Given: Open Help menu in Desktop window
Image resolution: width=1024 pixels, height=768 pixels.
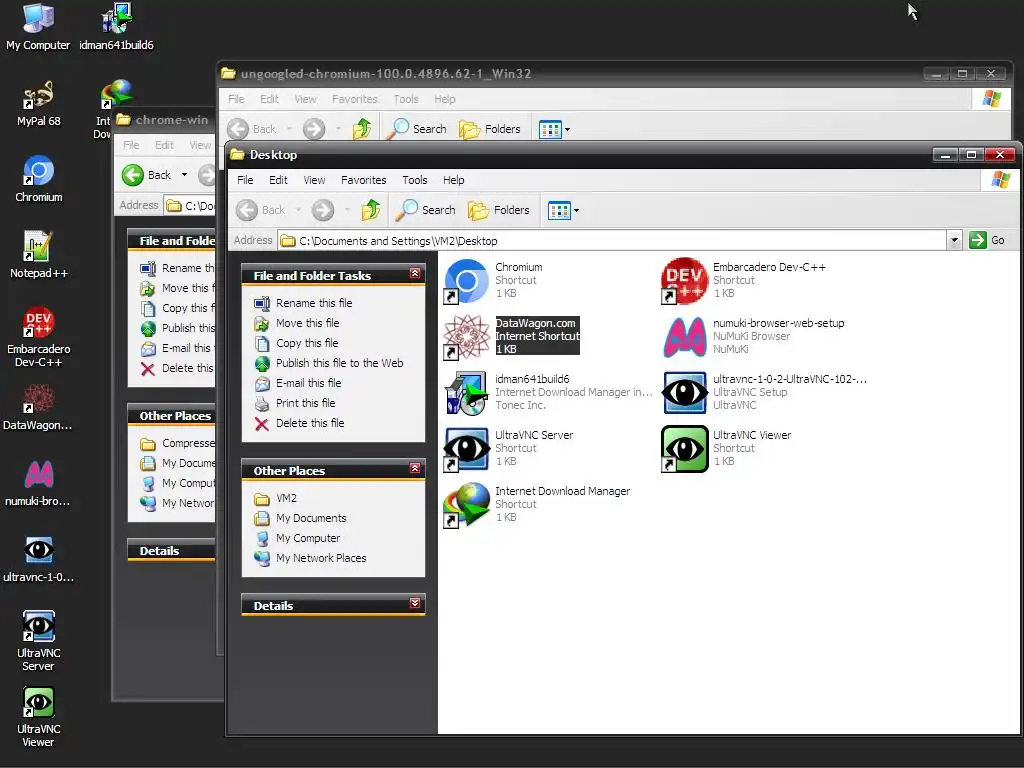Looking at the screenshot, I should point(453,180).
